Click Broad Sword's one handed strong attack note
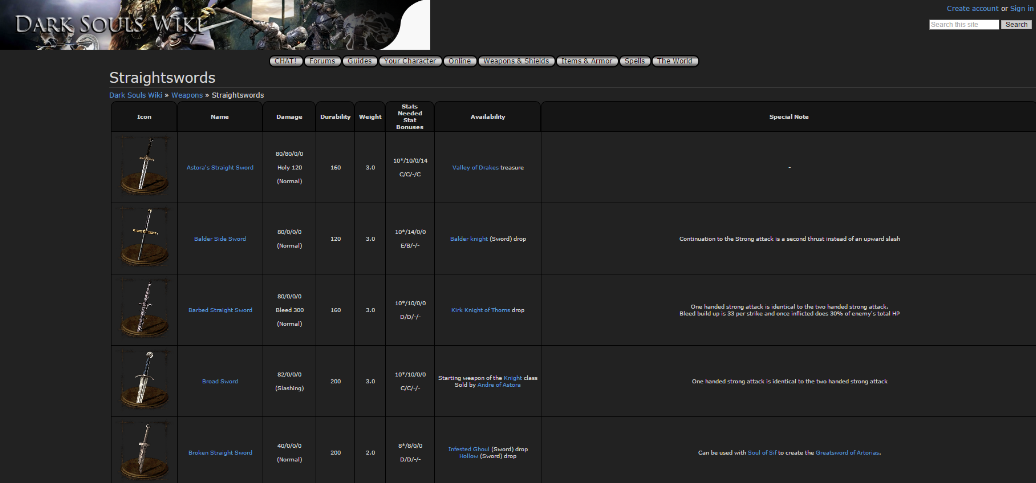The width and height of the screenshot is (1036, 483). [789, 382]
